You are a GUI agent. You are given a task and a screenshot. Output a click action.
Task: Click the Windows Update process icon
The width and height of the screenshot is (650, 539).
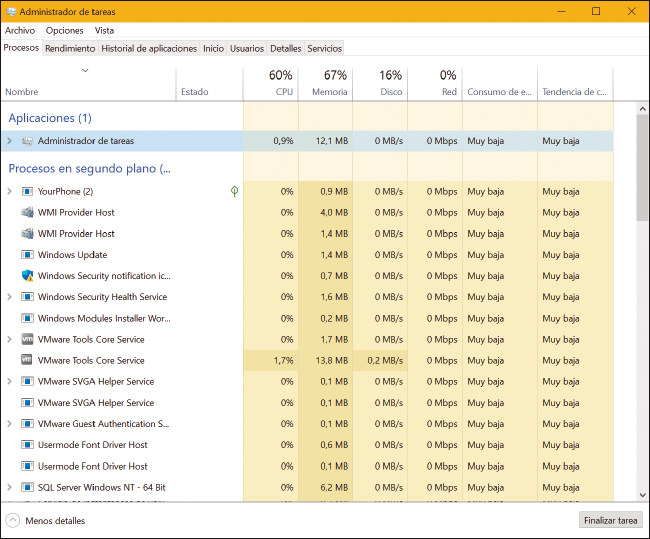tap(27, 255)
